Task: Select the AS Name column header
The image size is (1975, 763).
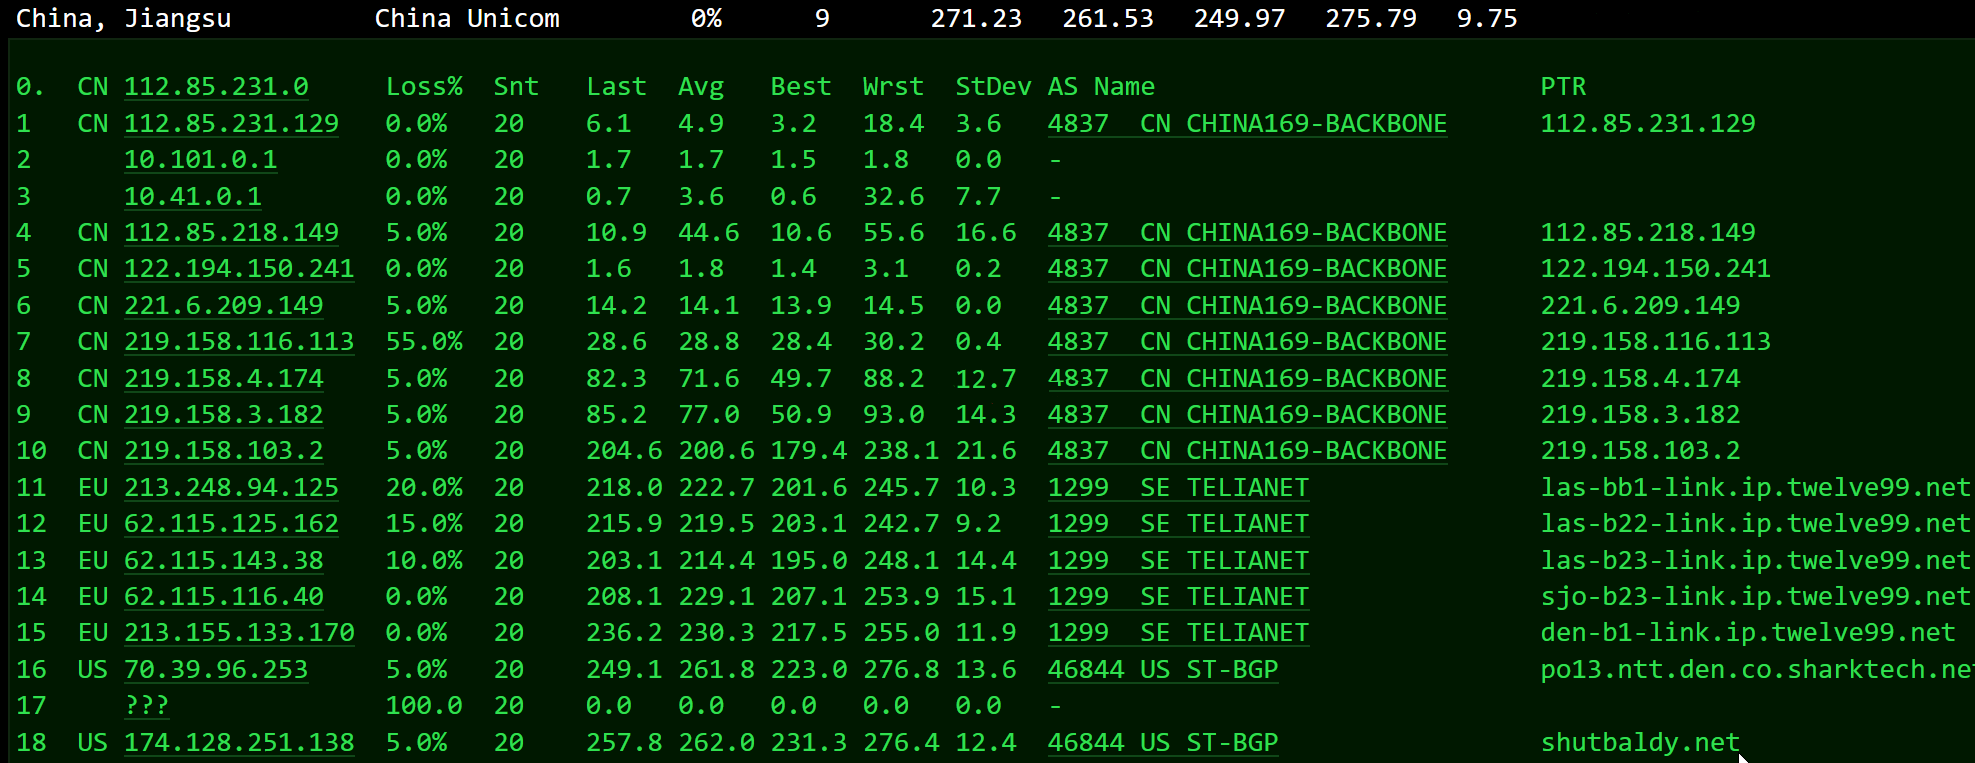Action: point(1101,87)
